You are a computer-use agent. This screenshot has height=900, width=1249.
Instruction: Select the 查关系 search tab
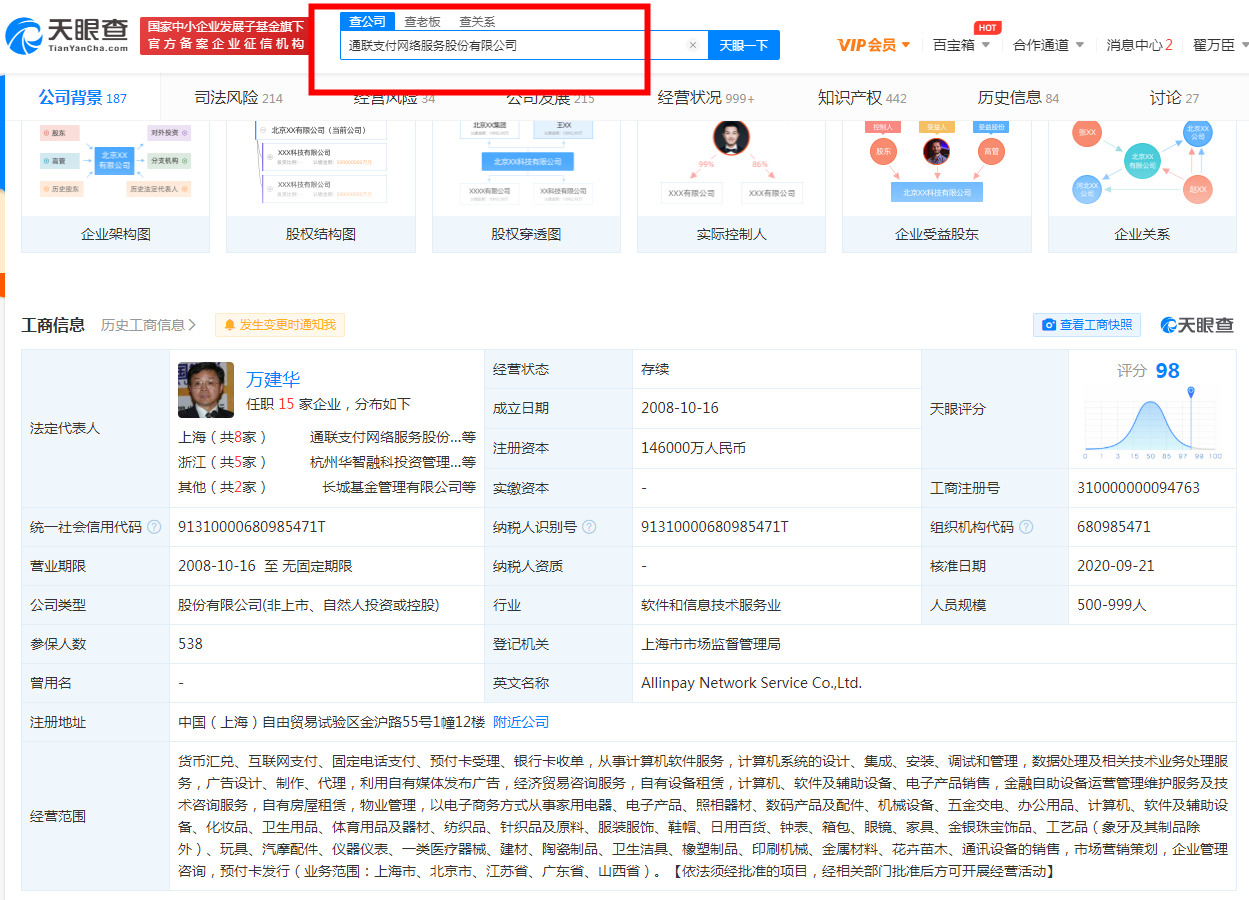pos(477,21)
